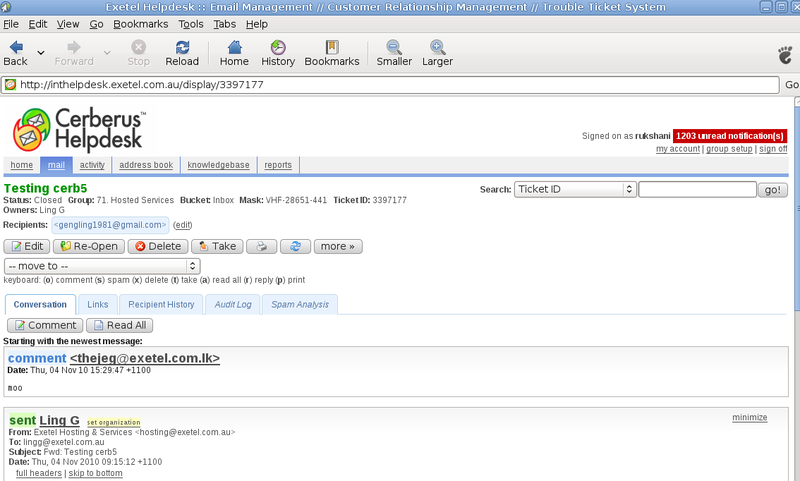Click the Edit ticket button
Viewport: 800px width, 481px height.
[x=27, y=246]
